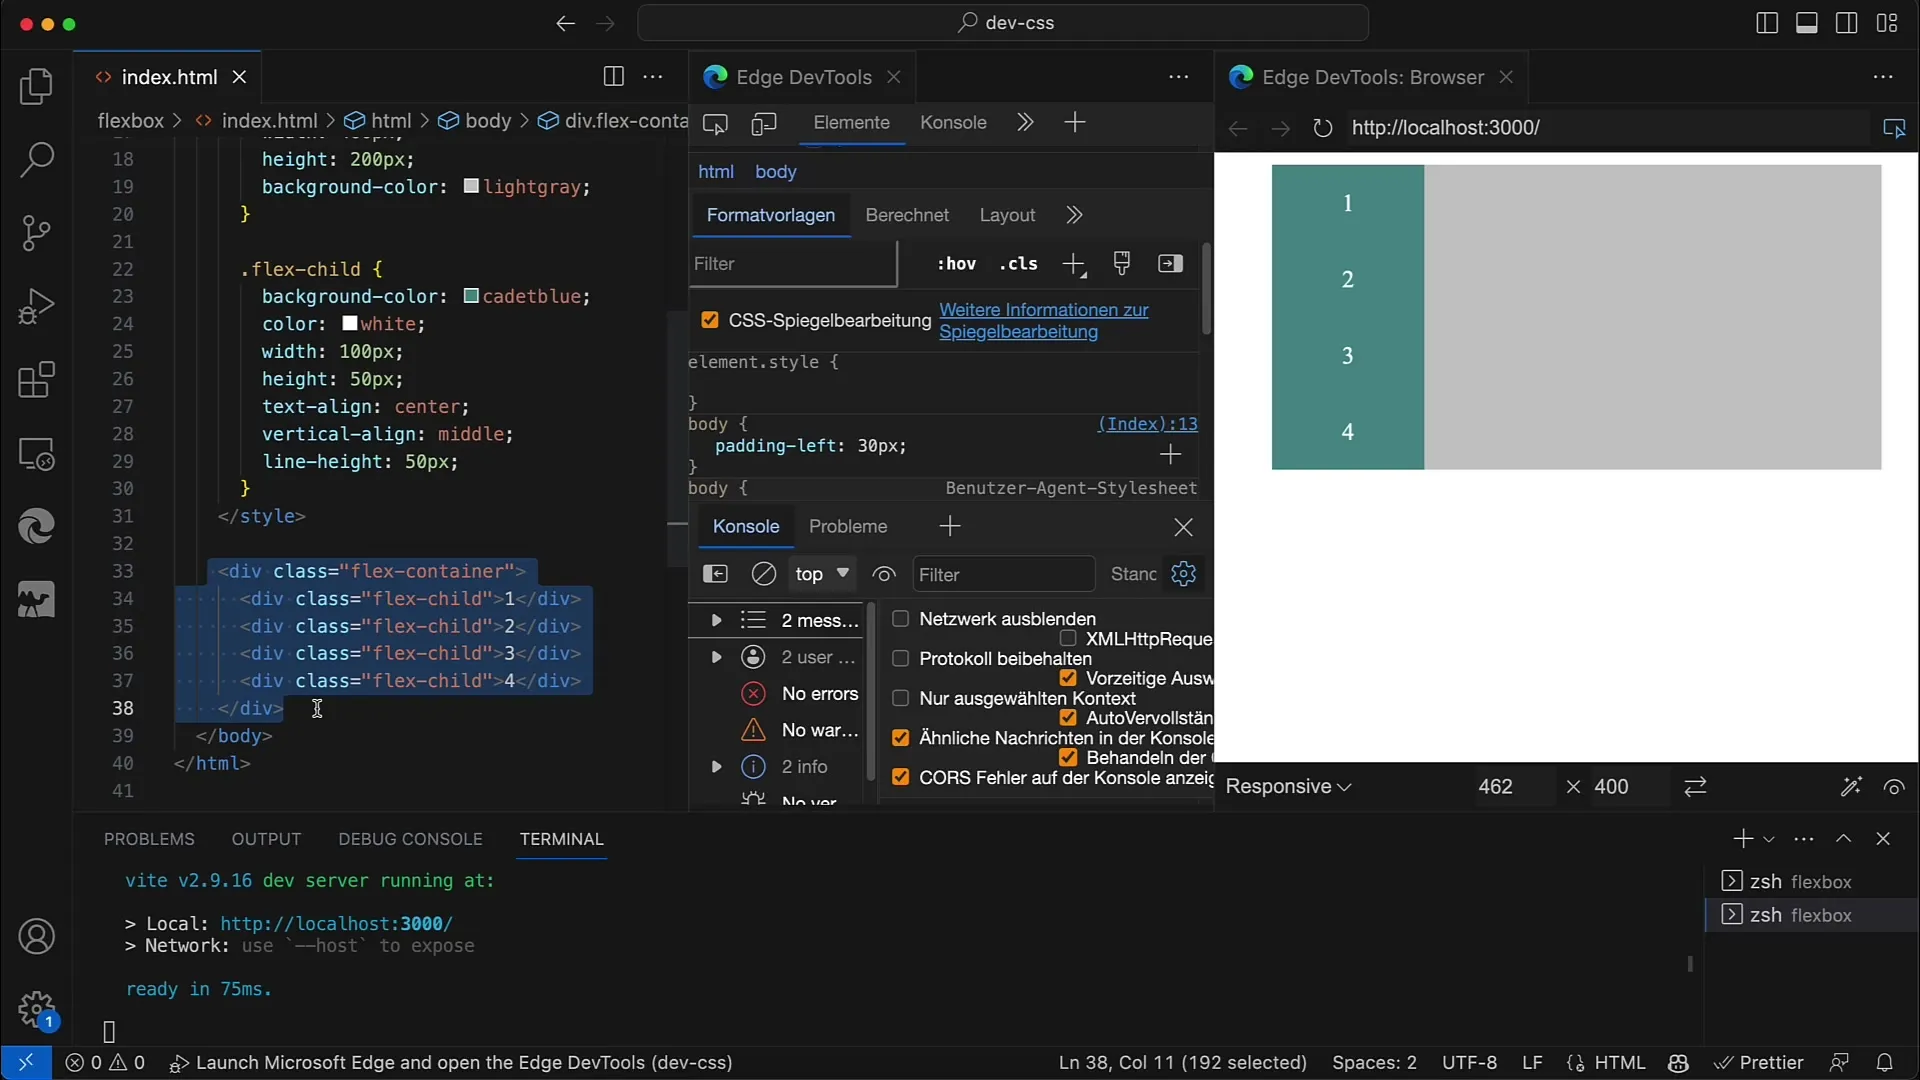Disable Ähnliche Nachrichten in der Konsole checkbox
Viewport: 1920px width, 1080px height.
pyautogui.click(x=900, y=738)
